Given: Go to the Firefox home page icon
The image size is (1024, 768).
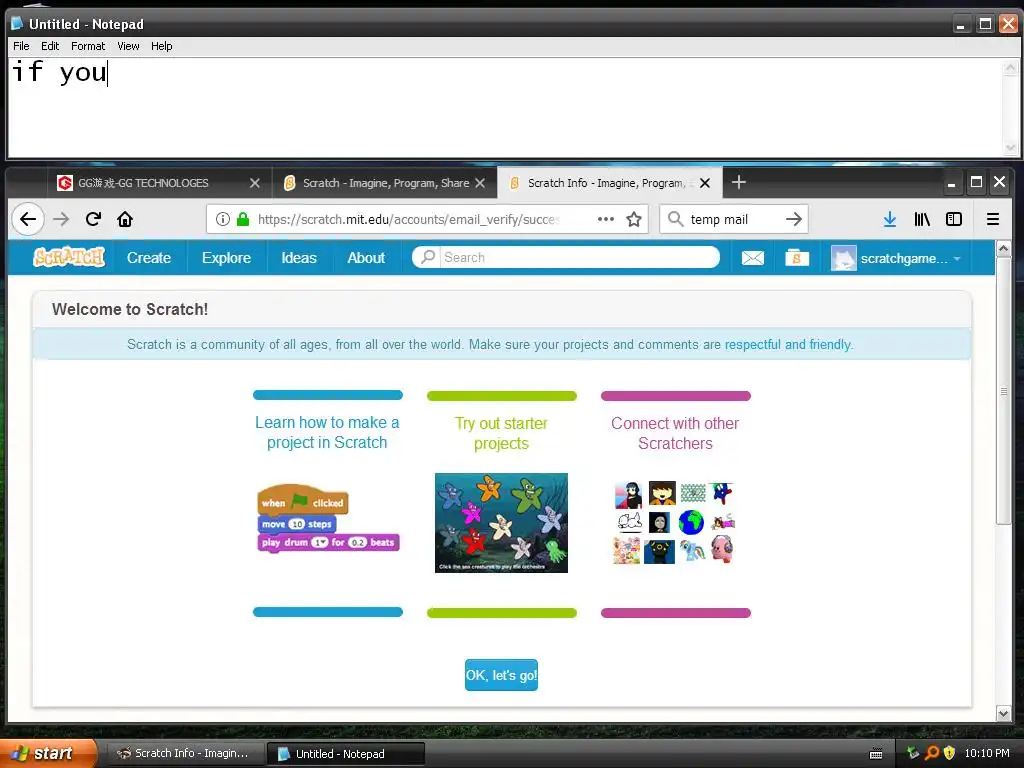Looking at the screenshot, I should click(x=125, y=219).
